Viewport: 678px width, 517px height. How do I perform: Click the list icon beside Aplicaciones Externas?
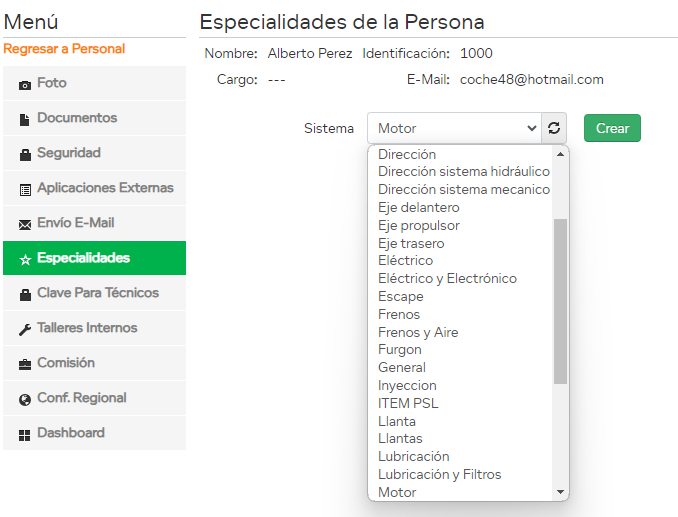(x=25, y=189)
